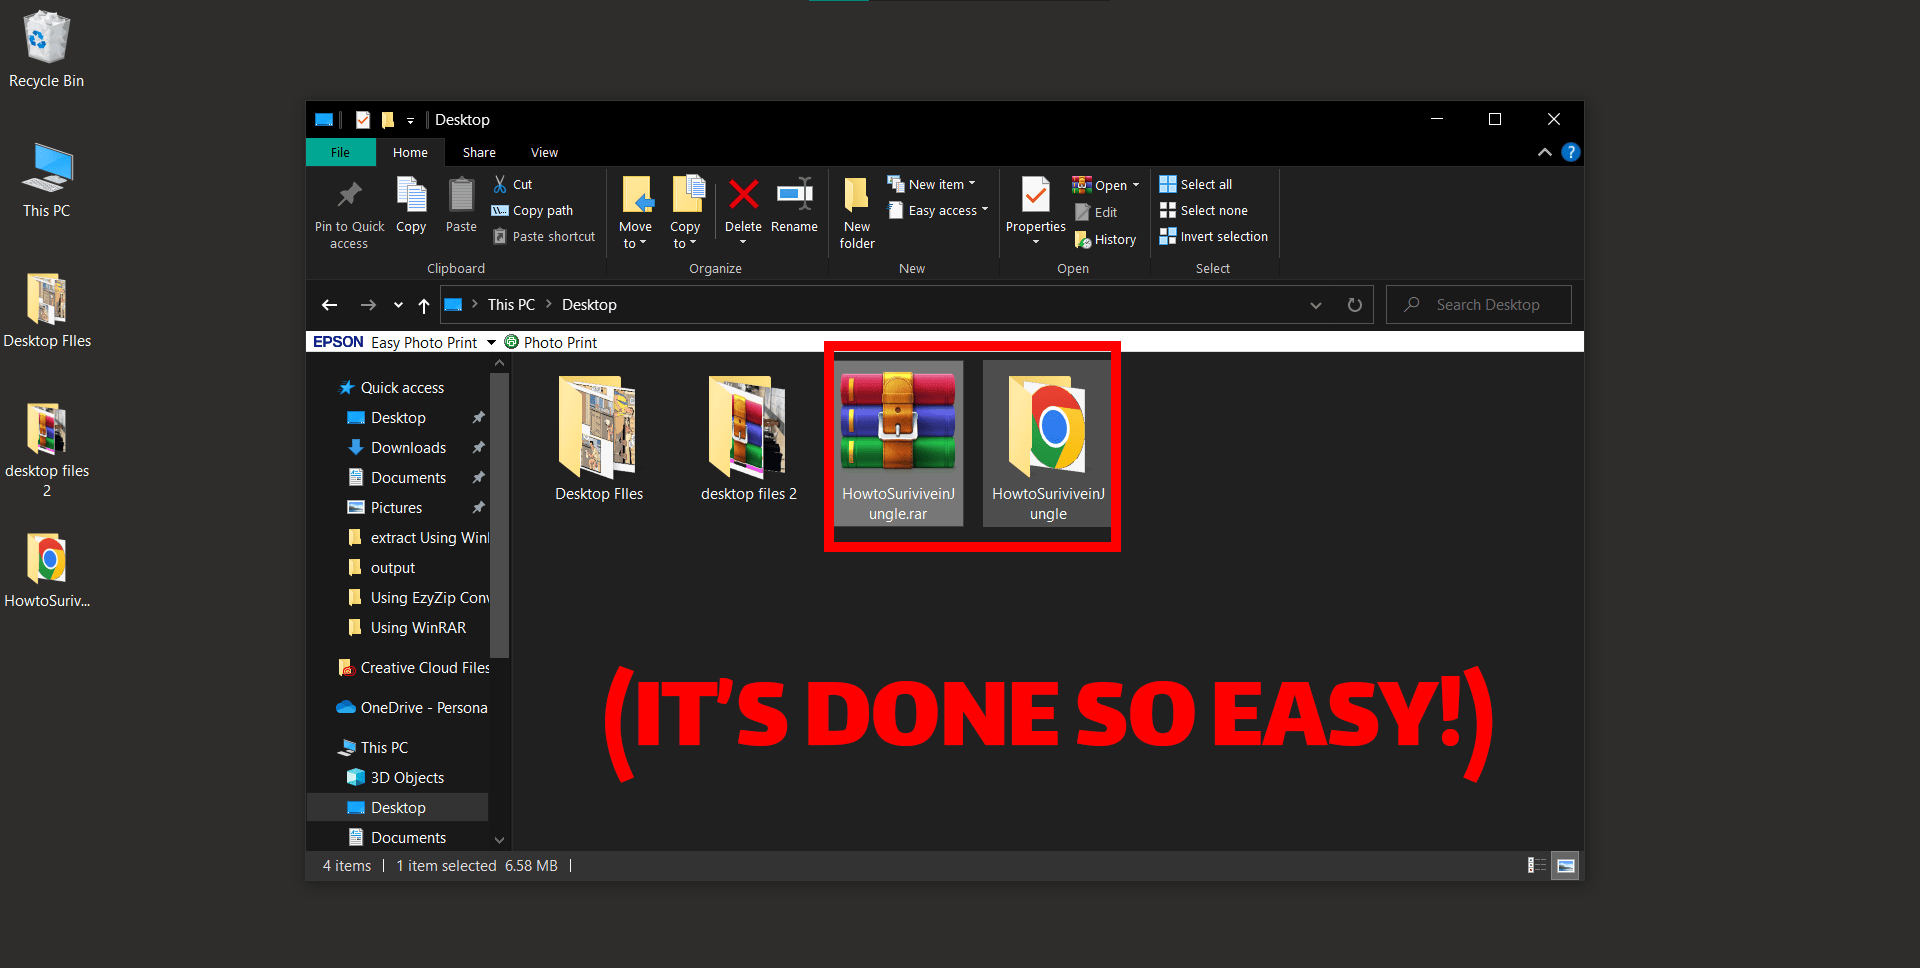
Task: Switch to the Share tab
Action: (x=478, y=152)
